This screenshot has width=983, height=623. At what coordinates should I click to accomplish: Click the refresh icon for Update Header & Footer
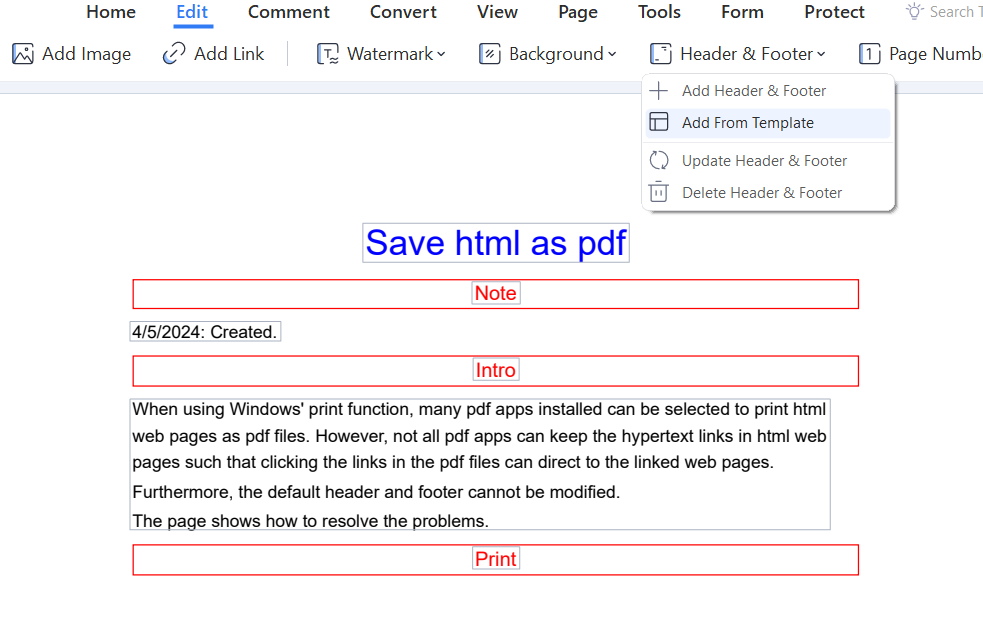tap(659, 160)
